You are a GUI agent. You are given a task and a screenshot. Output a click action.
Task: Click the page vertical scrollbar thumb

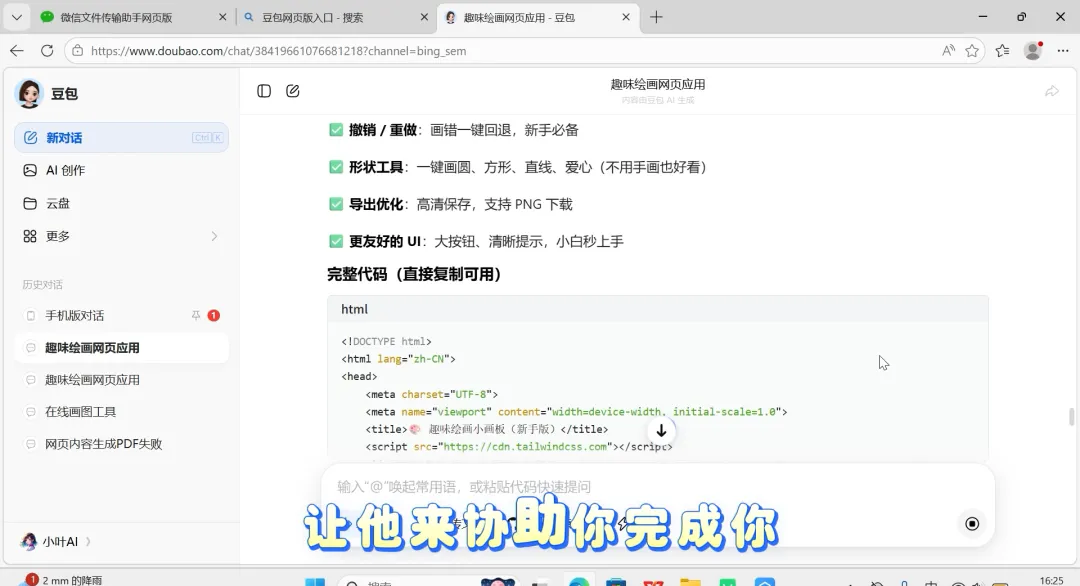pos(1071,417)
